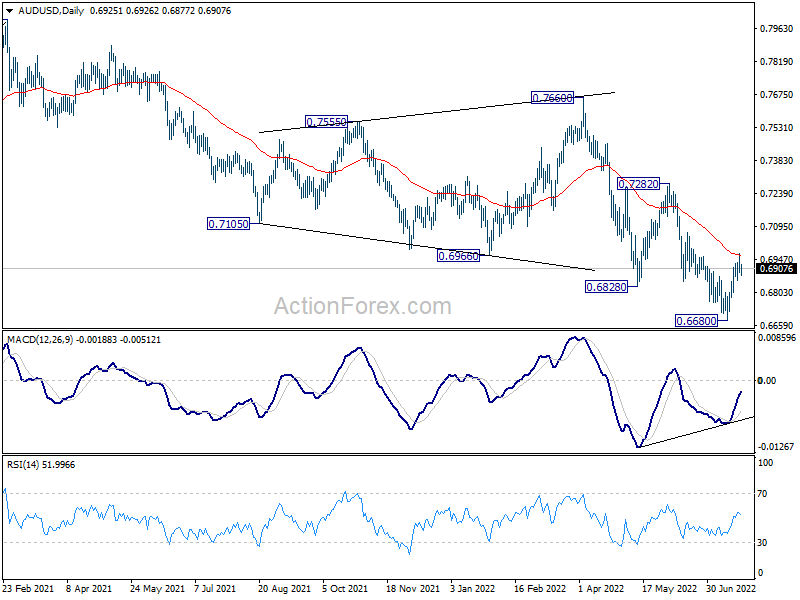The height and width of the screenshot is (600, 800).
Task: Click the 0.79630 price axis level
Action: click(777, 29)
